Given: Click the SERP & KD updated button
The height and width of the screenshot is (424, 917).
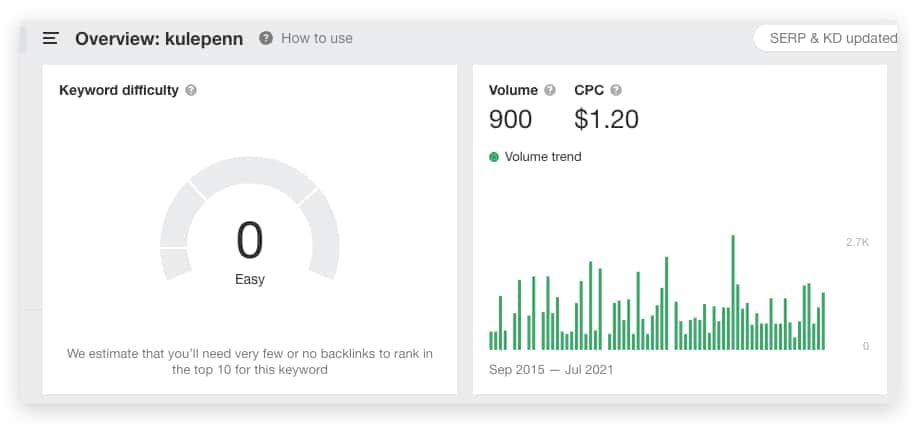Looking at the screenshot, I should 826,38.
